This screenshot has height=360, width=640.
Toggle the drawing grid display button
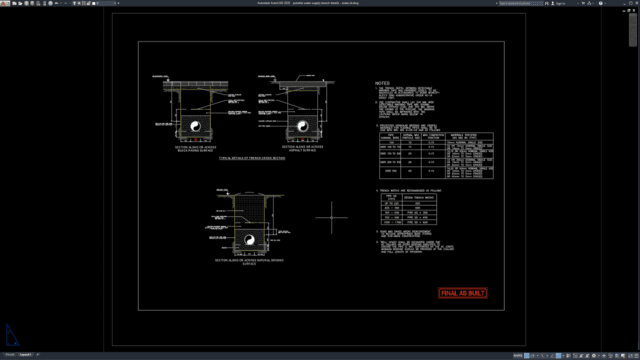(x=527, y=356)
